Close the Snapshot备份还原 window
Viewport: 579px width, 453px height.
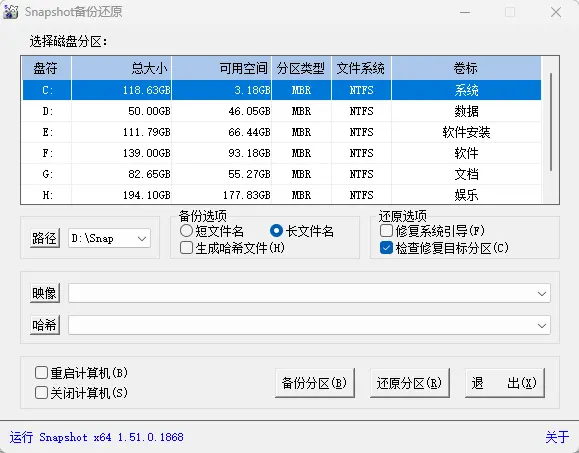coord(555,12)
